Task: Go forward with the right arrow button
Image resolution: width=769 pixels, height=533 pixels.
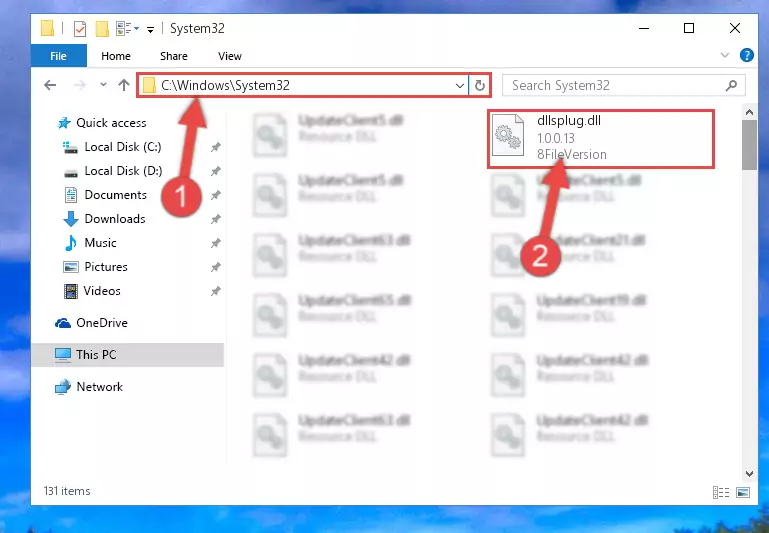Action: pyautogui.click(x=79, y=85)
